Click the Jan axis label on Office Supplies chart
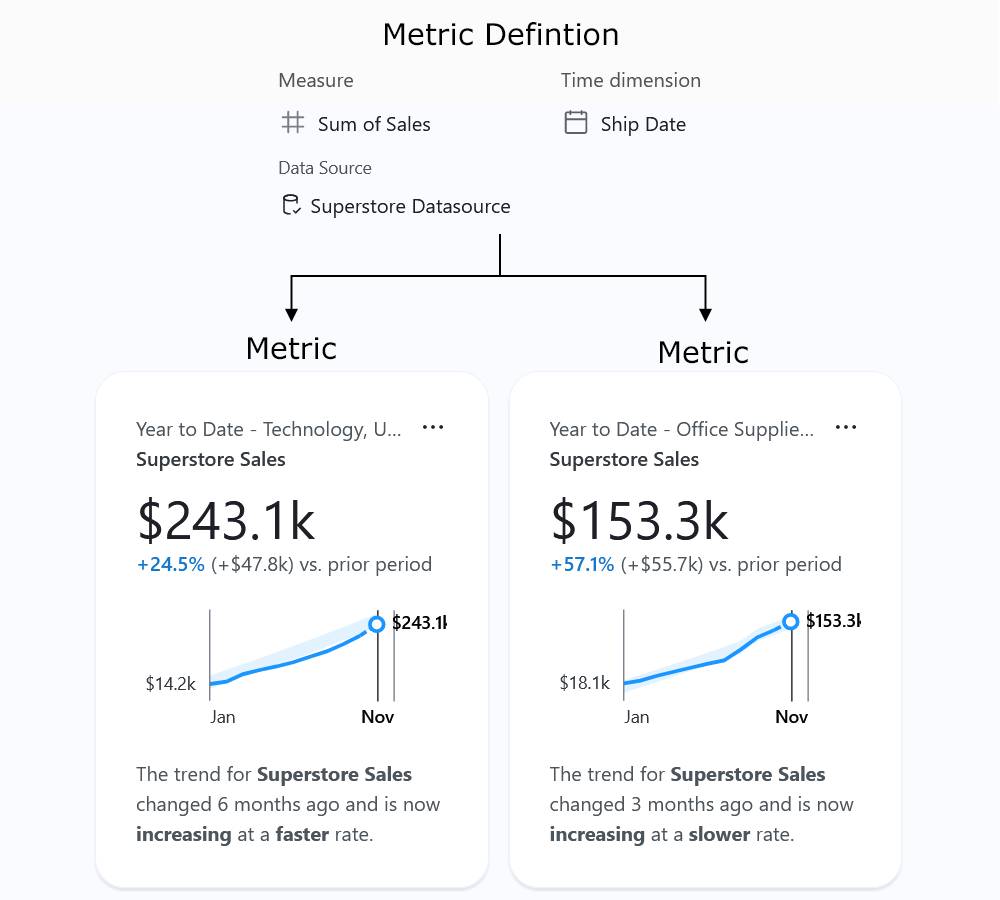This screenshot has width=1000, height=900. pyautogui.click(x=637, y=716)
